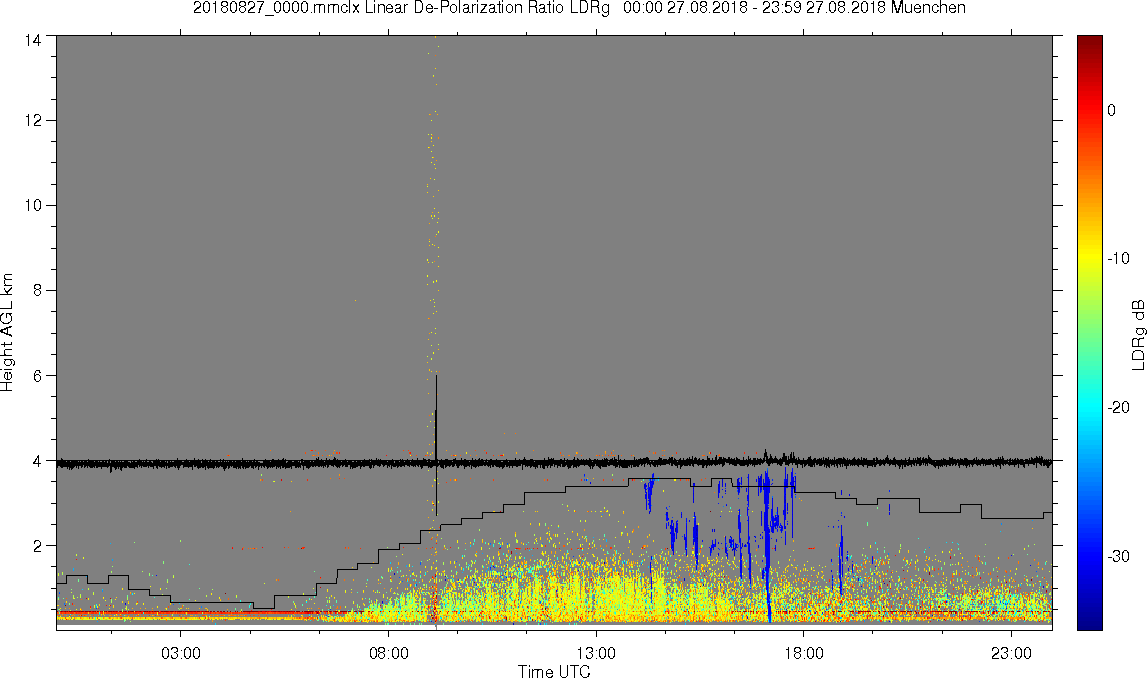Click the colorbar value label 0
This screenshot has width=1147, height=678.
(x=1111, y=110)
